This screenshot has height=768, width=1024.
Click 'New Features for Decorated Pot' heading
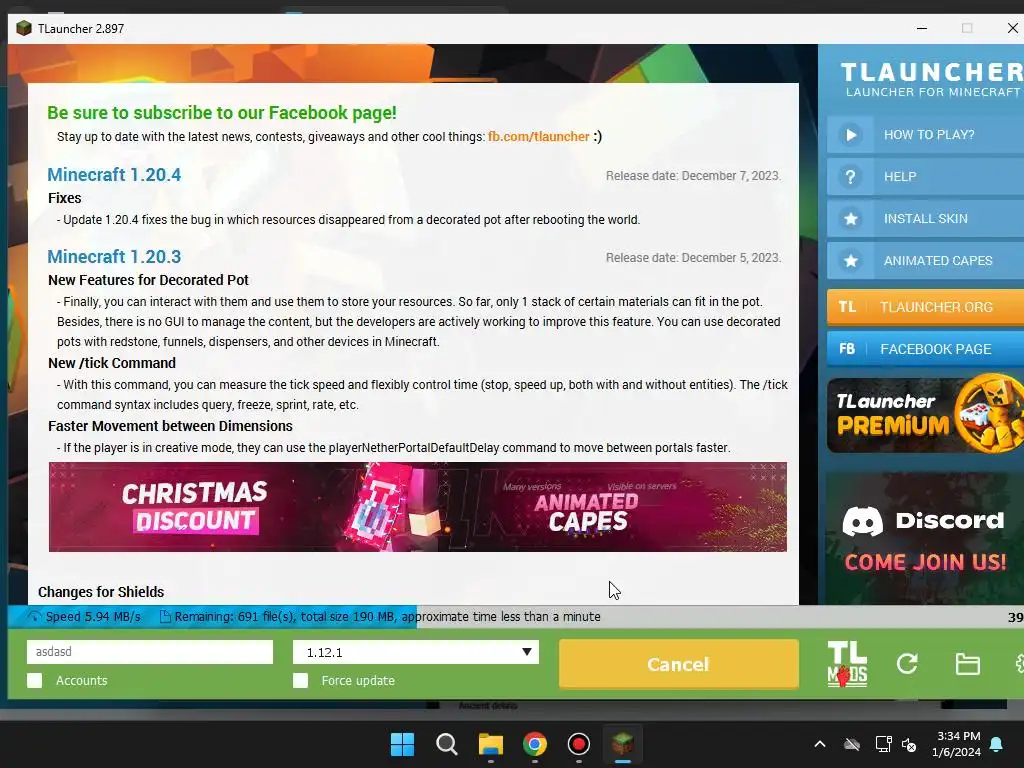tap(148, 280)
